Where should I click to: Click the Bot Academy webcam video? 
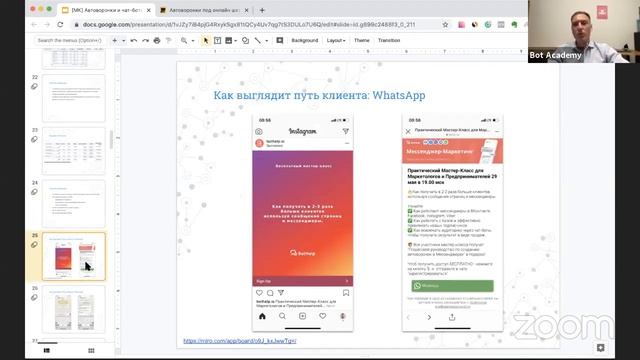tap(584, 31)
